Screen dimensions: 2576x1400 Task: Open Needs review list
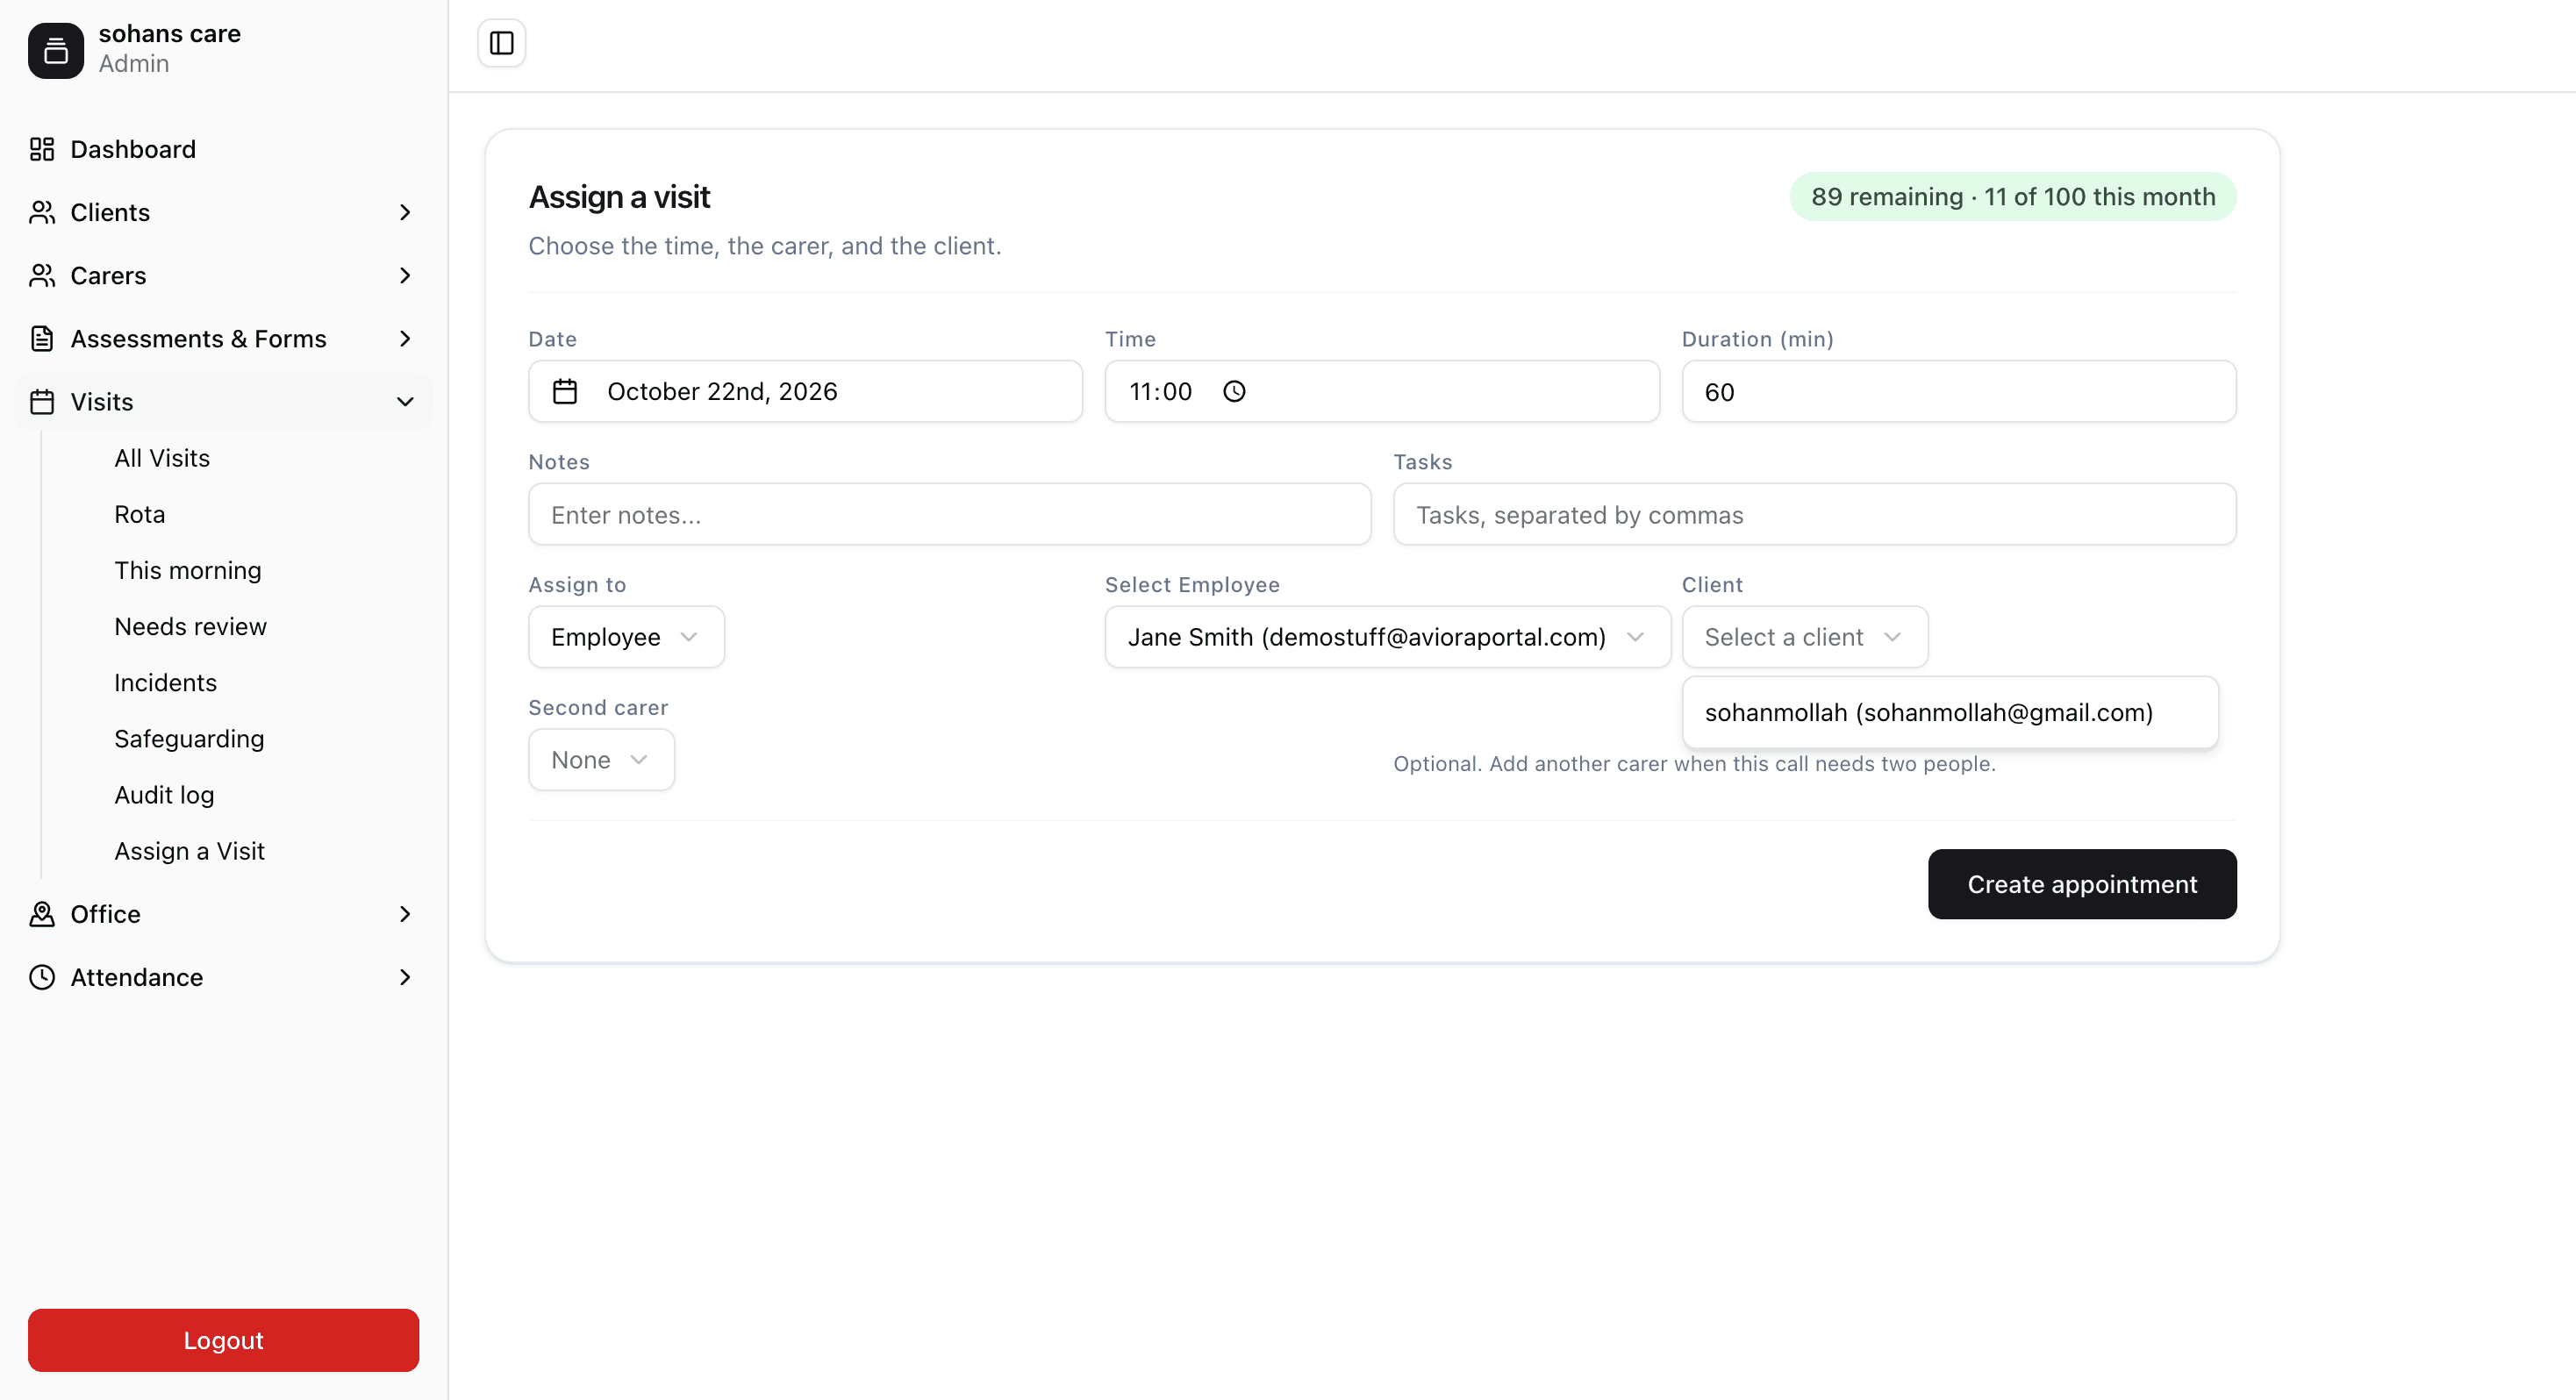(190, 626)
